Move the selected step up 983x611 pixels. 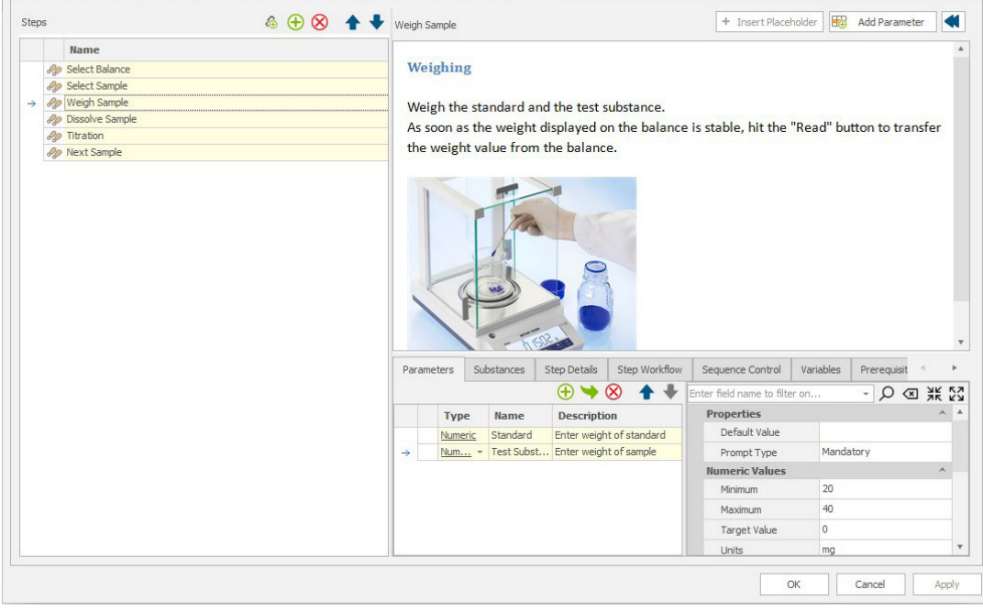[x=353, y=22]
